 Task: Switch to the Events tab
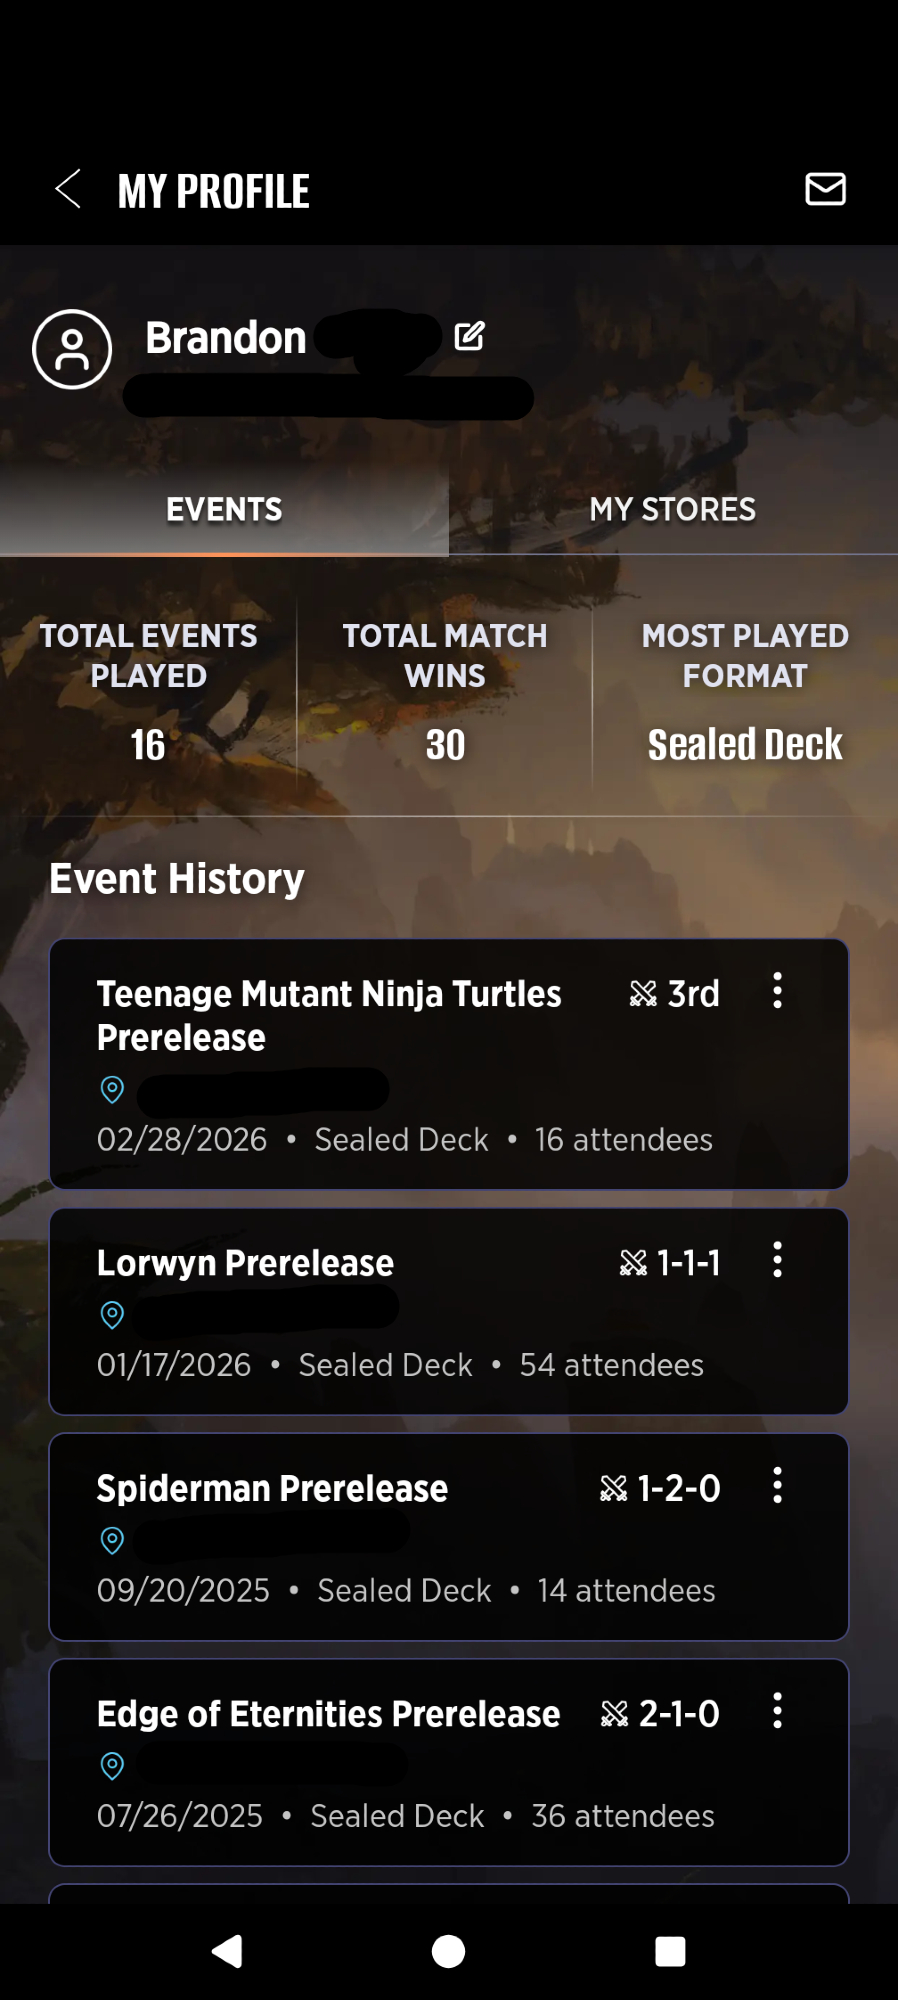(224, 509)
